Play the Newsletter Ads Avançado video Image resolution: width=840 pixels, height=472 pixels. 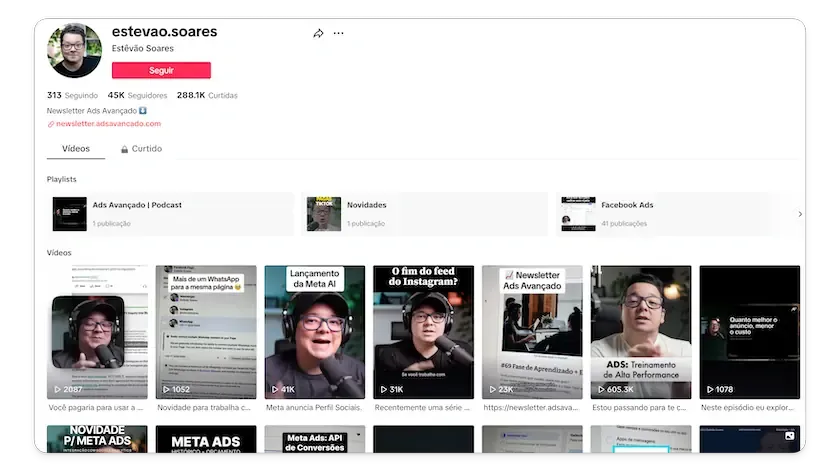[532, 332]
